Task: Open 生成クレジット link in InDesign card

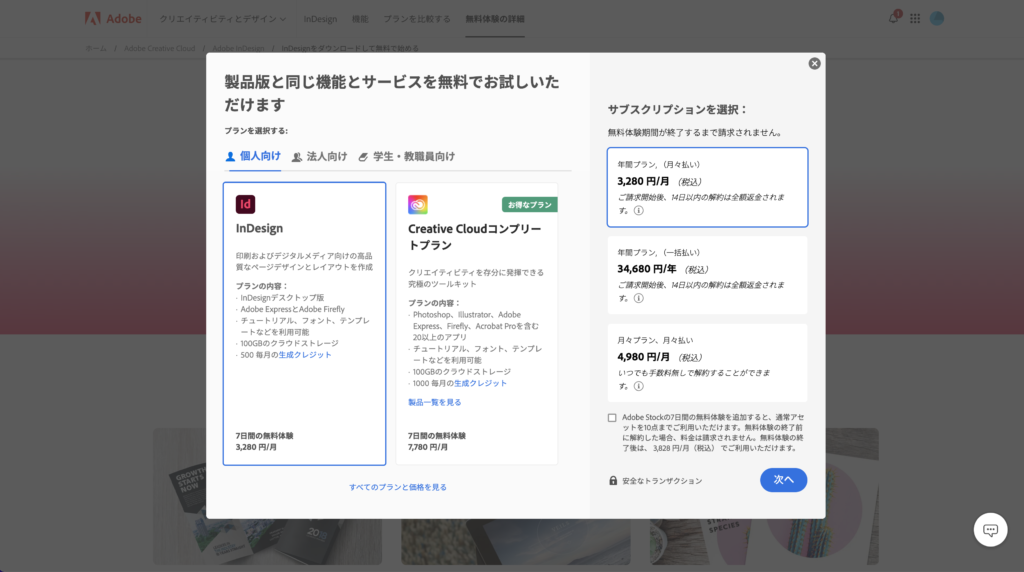Action: pyautogui.click(x=305, y=355)
